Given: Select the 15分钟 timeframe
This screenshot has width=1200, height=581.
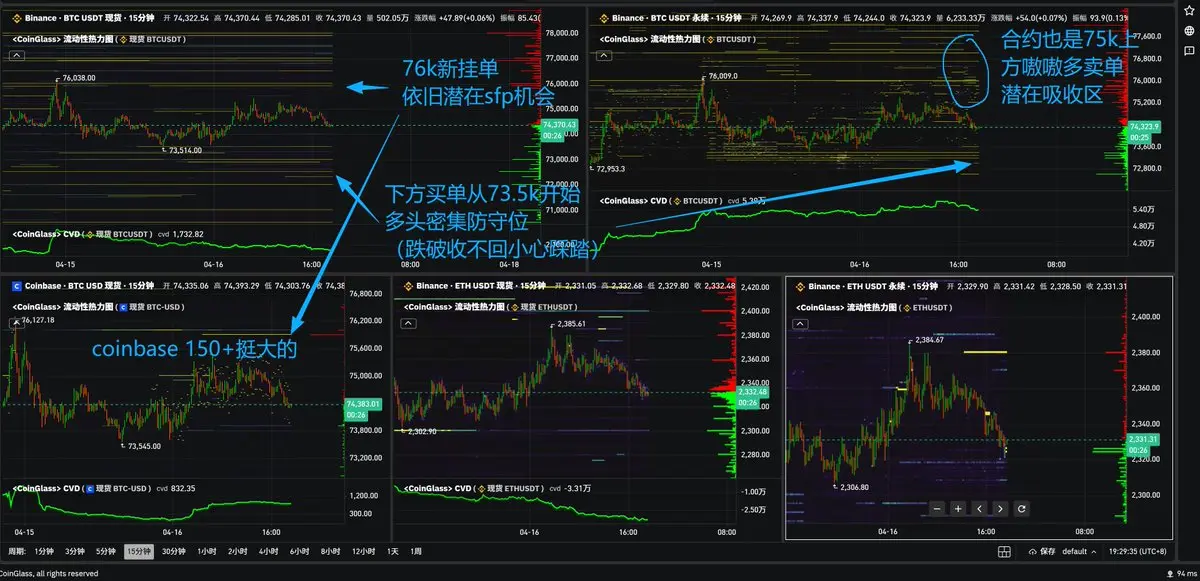Looking at the screenshot, I should click(x=138, y=551).
